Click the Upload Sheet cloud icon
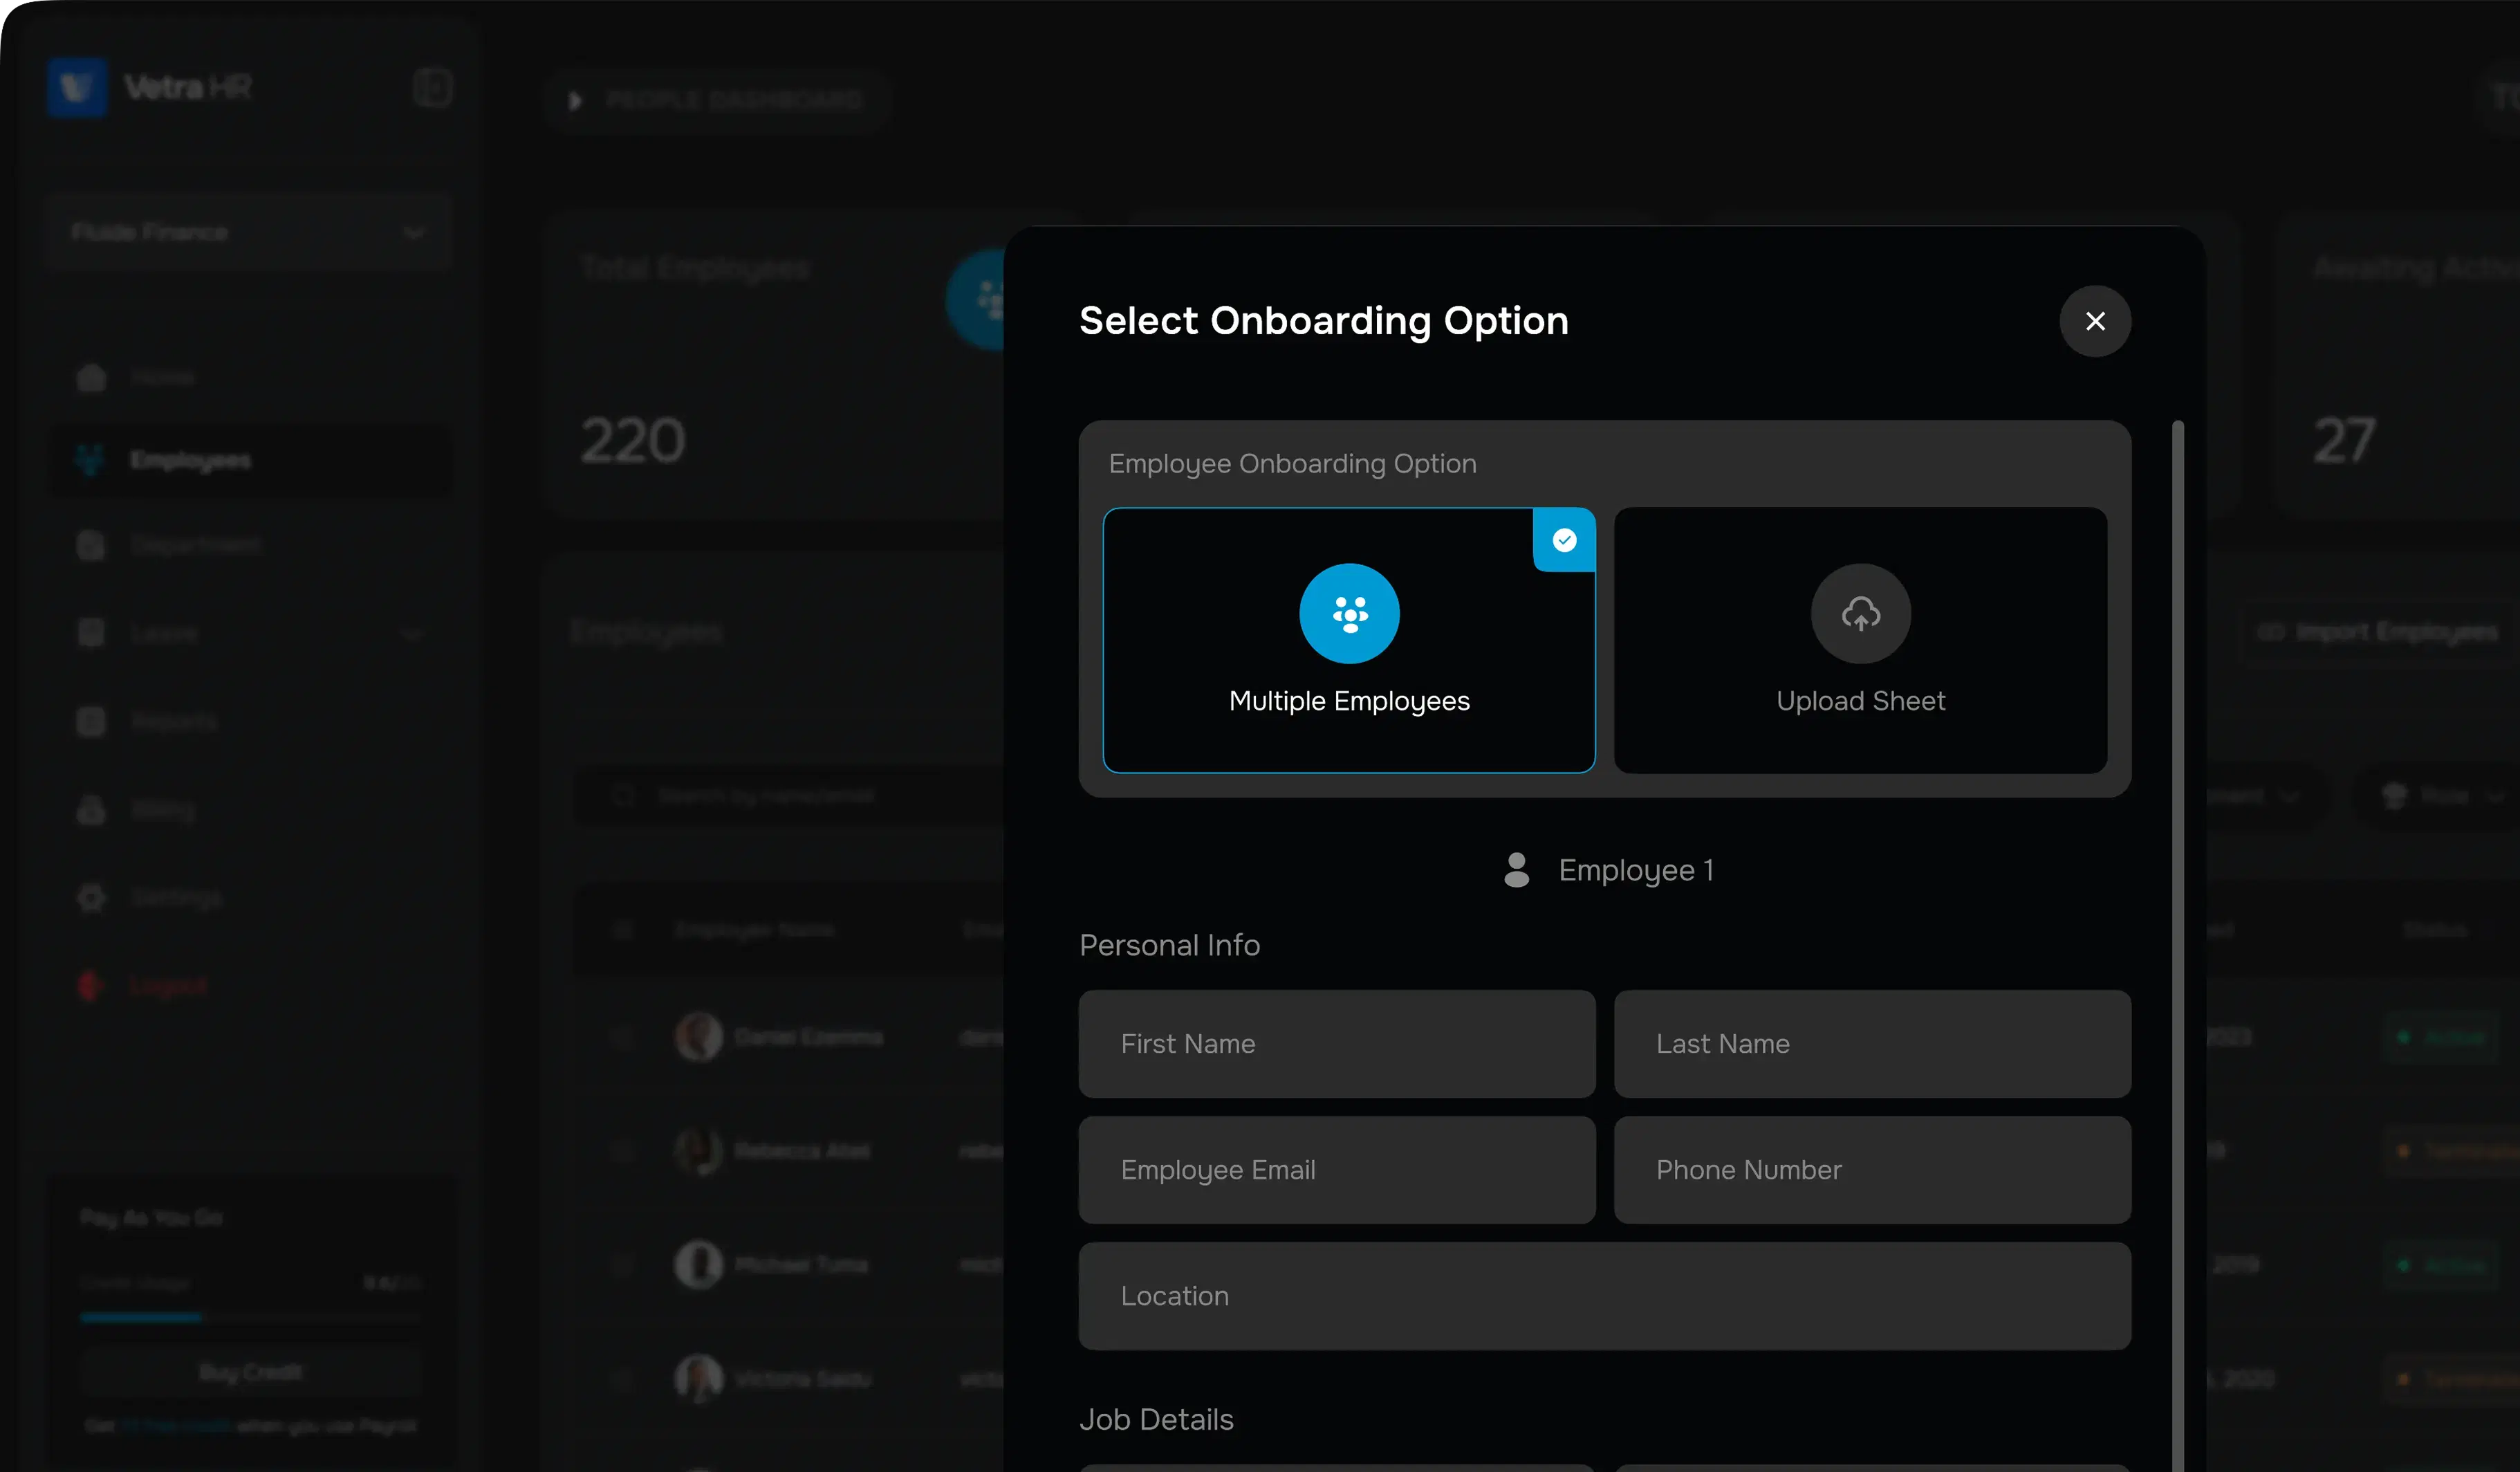 tap(1860, 613)
